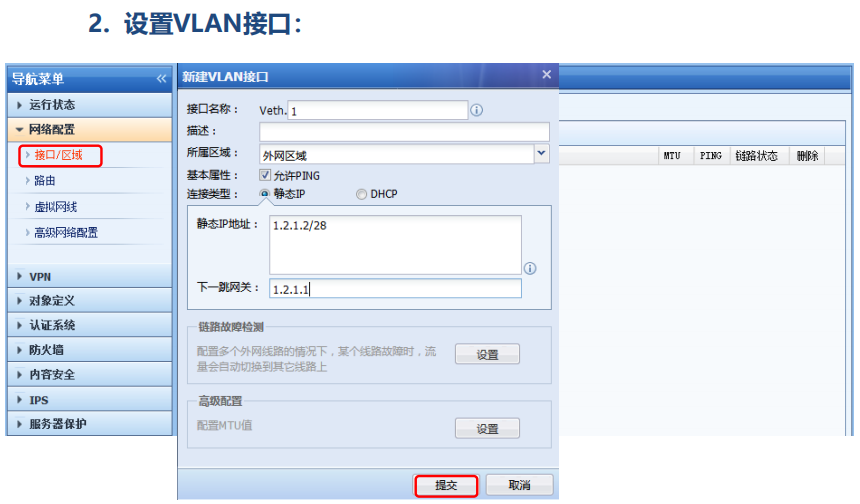860x504 pixels.
Task: Focus the 描述 description input field
Action: (x=404, y=132)
